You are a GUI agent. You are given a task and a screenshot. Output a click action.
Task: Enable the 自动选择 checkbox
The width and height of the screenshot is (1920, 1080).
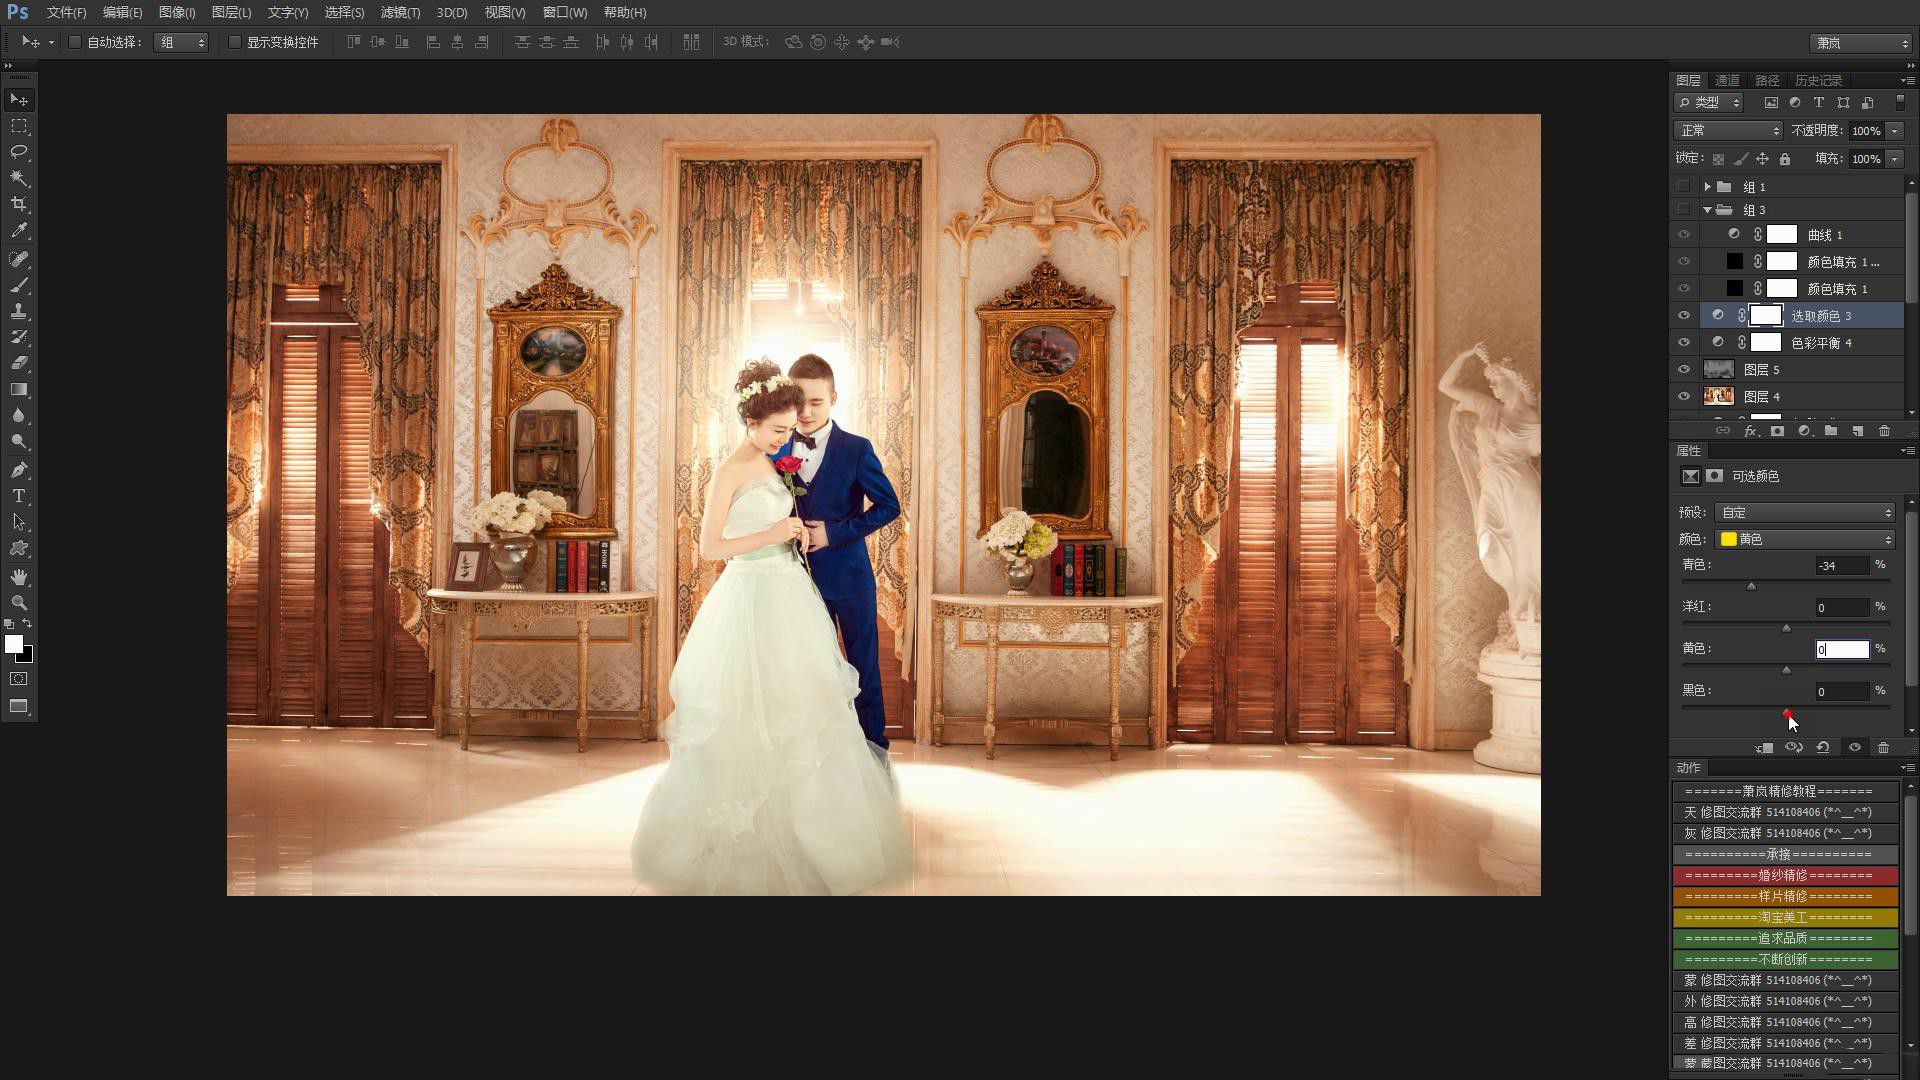[x=74, y=42]
